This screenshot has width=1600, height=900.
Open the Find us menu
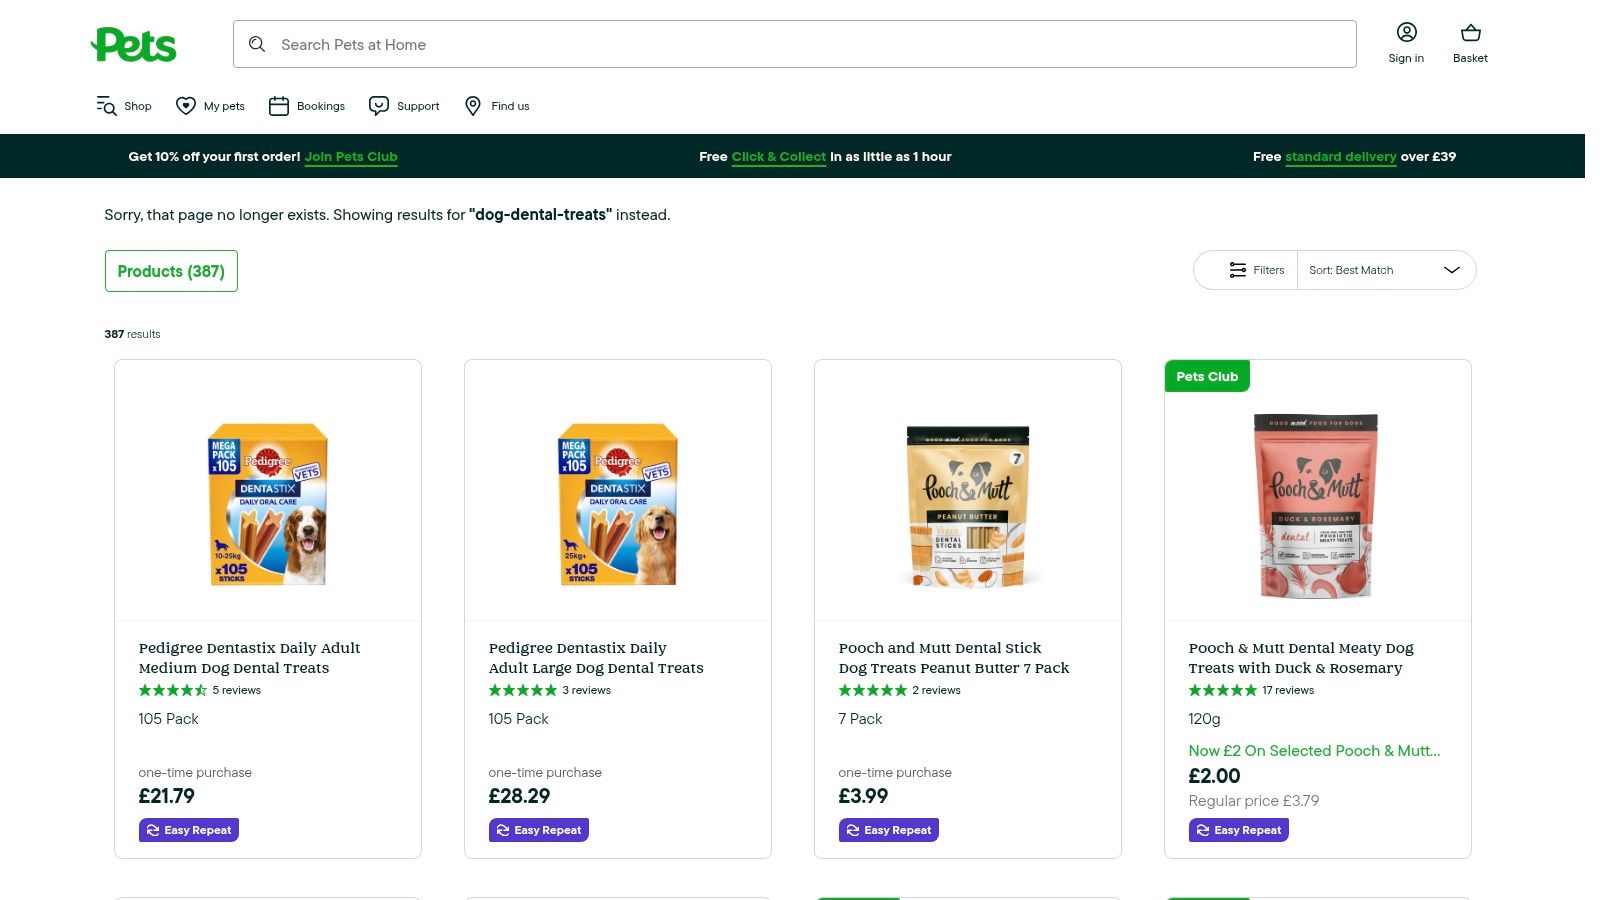[497, 106]
